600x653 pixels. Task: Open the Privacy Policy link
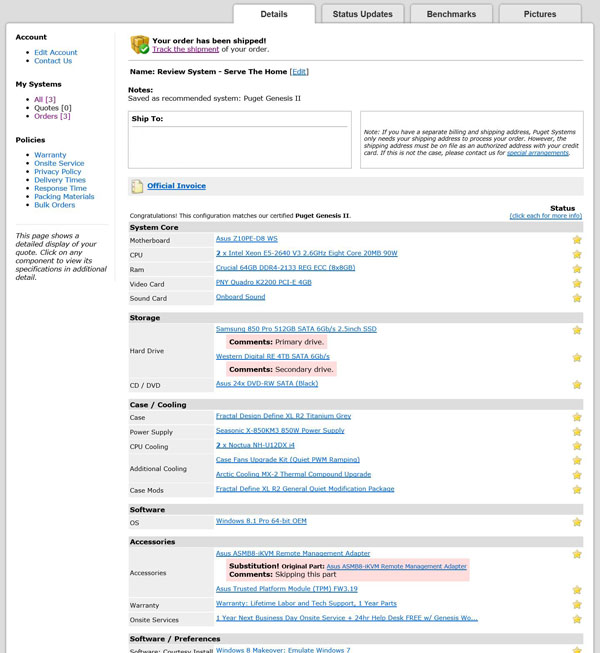tap(57, 172)
